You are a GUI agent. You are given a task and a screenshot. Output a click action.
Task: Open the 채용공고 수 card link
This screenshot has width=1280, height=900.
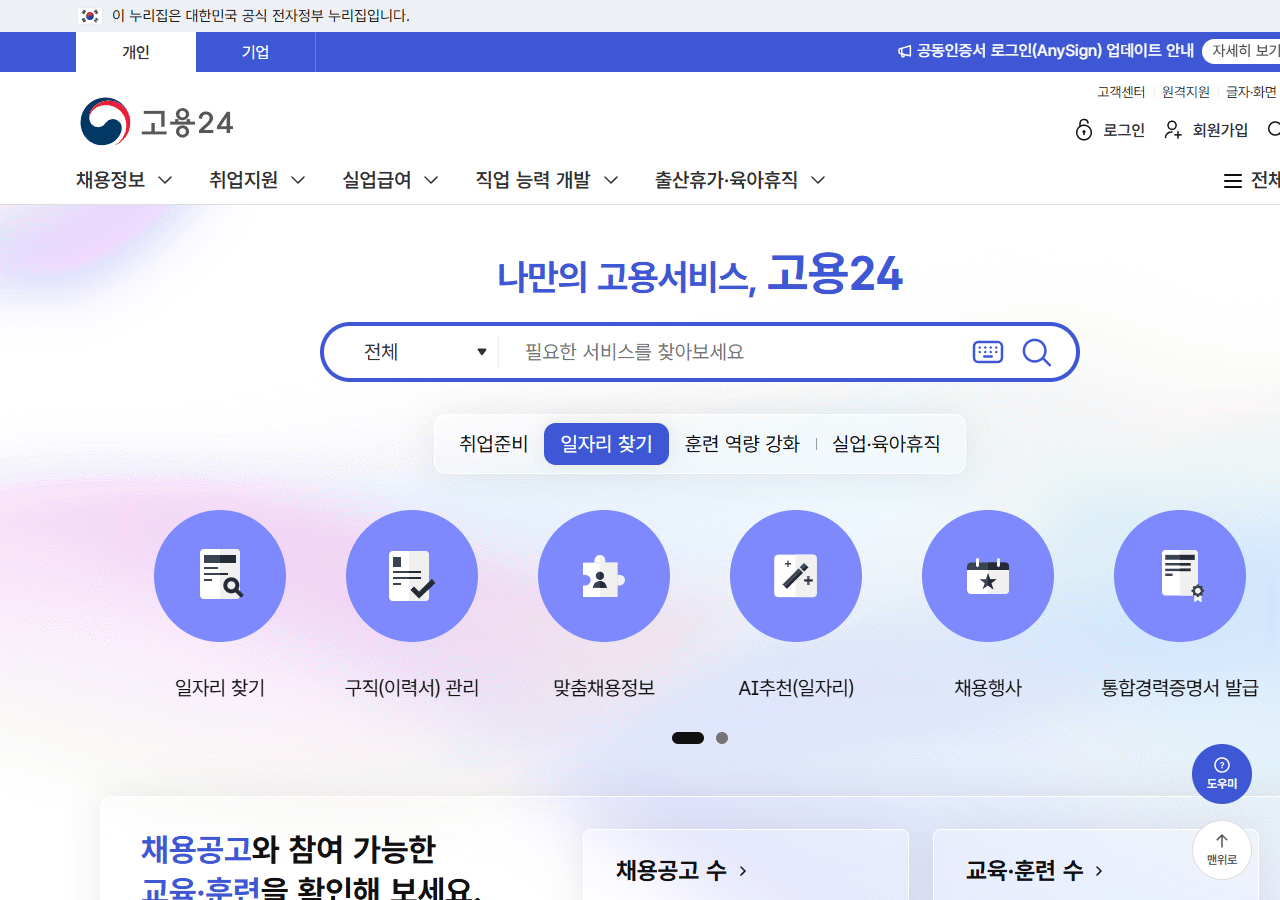pyautogui.click(x=682, y=871)
